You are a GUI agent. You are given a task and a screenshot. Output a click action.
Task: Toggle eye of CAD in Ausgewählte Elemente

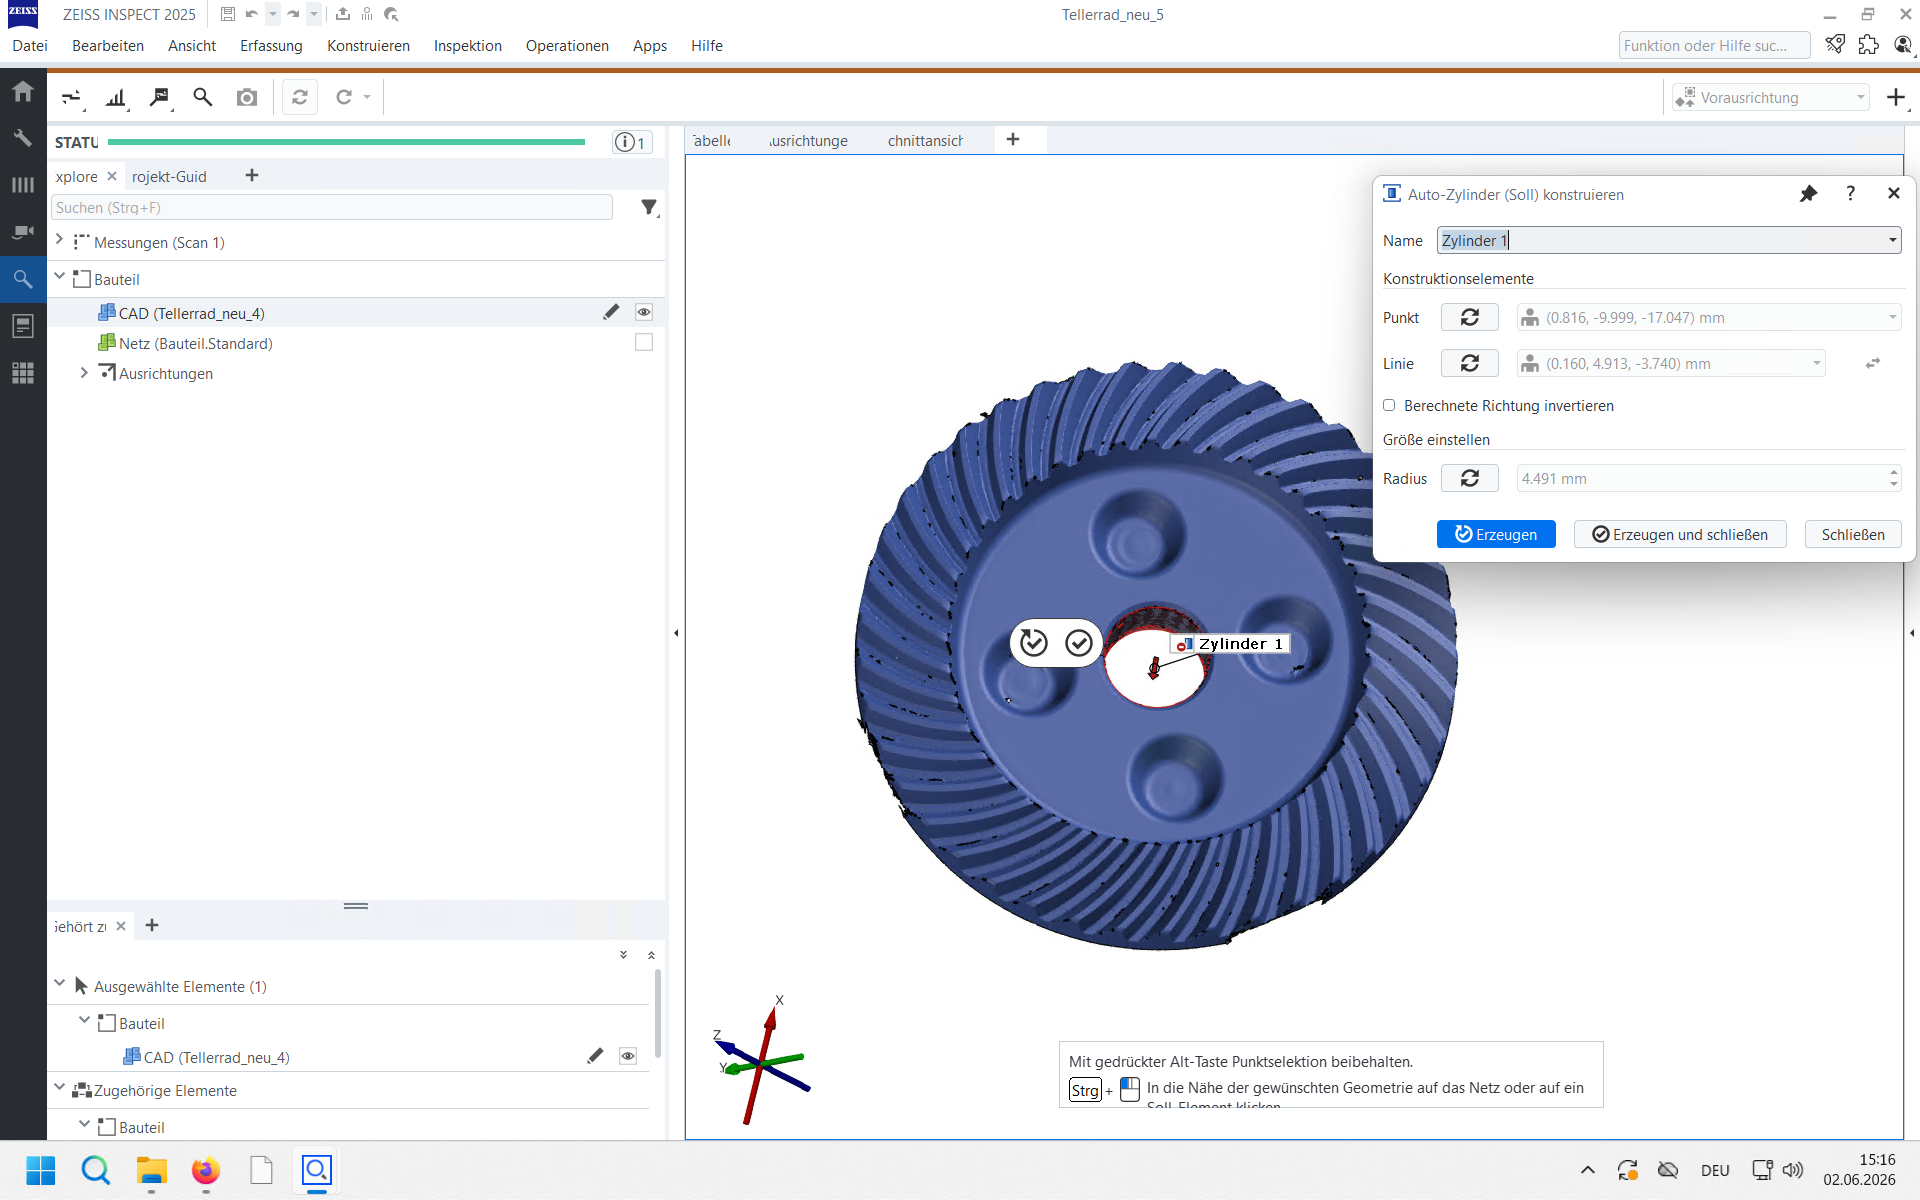click(628, 1057)
